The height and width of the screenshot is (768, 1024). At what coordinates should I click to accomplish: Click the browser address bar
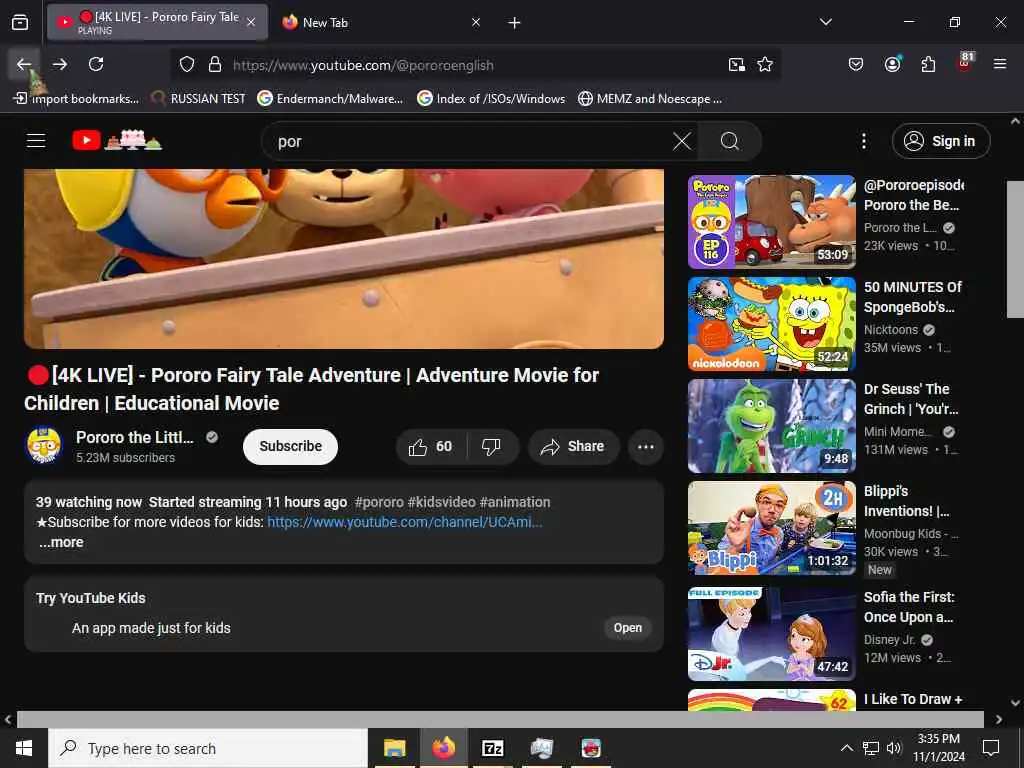pyautogui.click(x=477, y=65)
